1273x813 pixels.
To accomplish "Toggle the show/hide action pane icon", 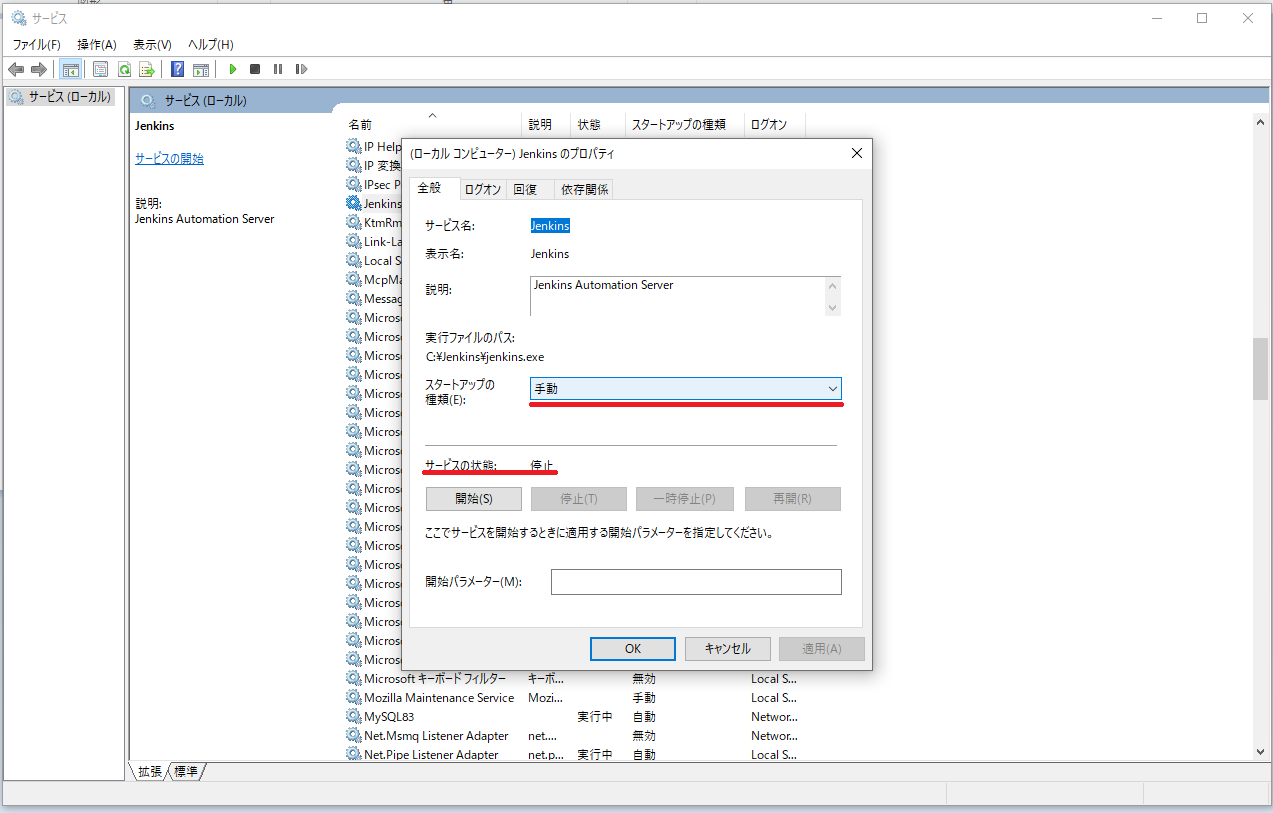I will [x=201, y=69].
